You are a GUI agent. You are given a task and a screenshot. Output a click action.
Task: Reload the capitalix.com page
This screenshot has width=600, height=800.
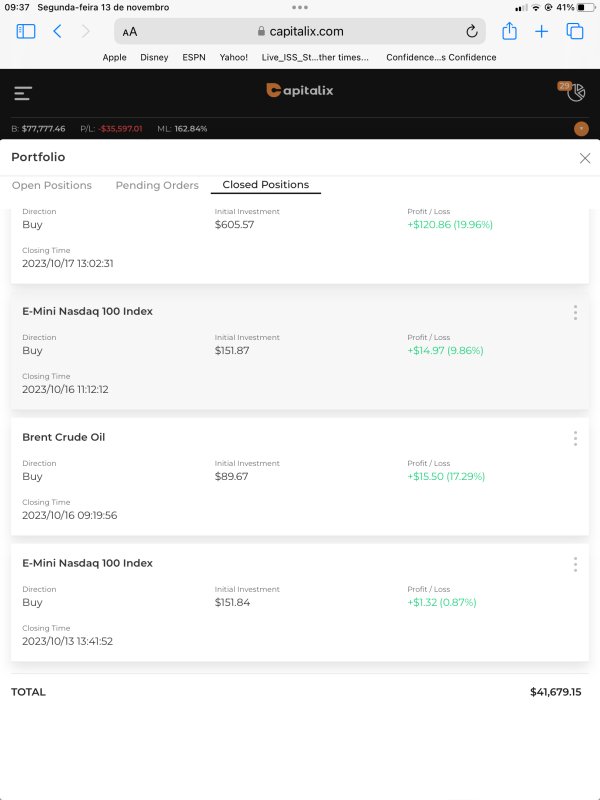click(x=472, y=31)
